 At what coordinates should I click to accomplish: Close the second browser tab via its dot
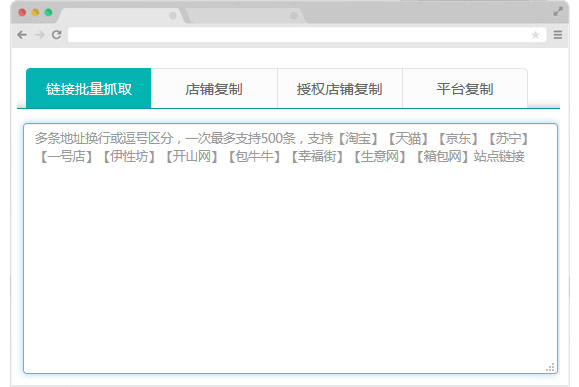(294, 16)
